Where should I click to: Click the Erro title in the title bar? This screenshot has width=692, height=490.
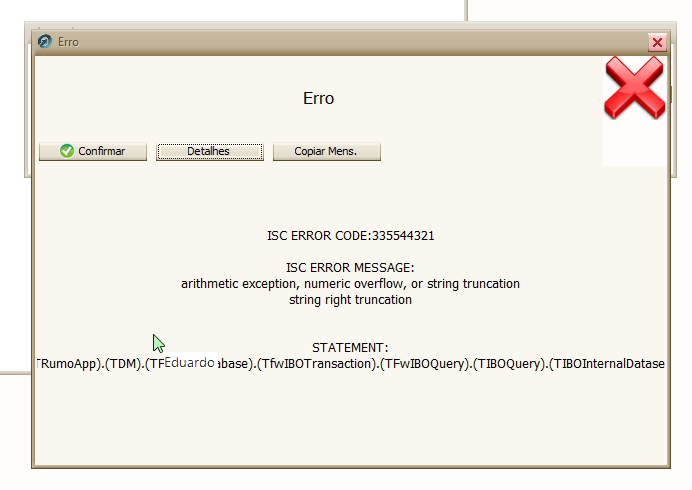coord(68,42)
